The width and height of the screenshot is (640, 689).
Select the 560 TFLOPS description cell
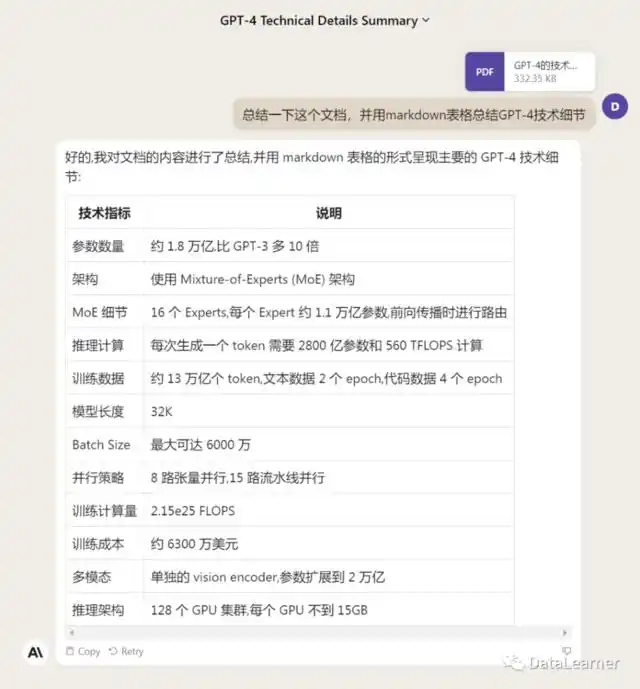click(316, 345)
